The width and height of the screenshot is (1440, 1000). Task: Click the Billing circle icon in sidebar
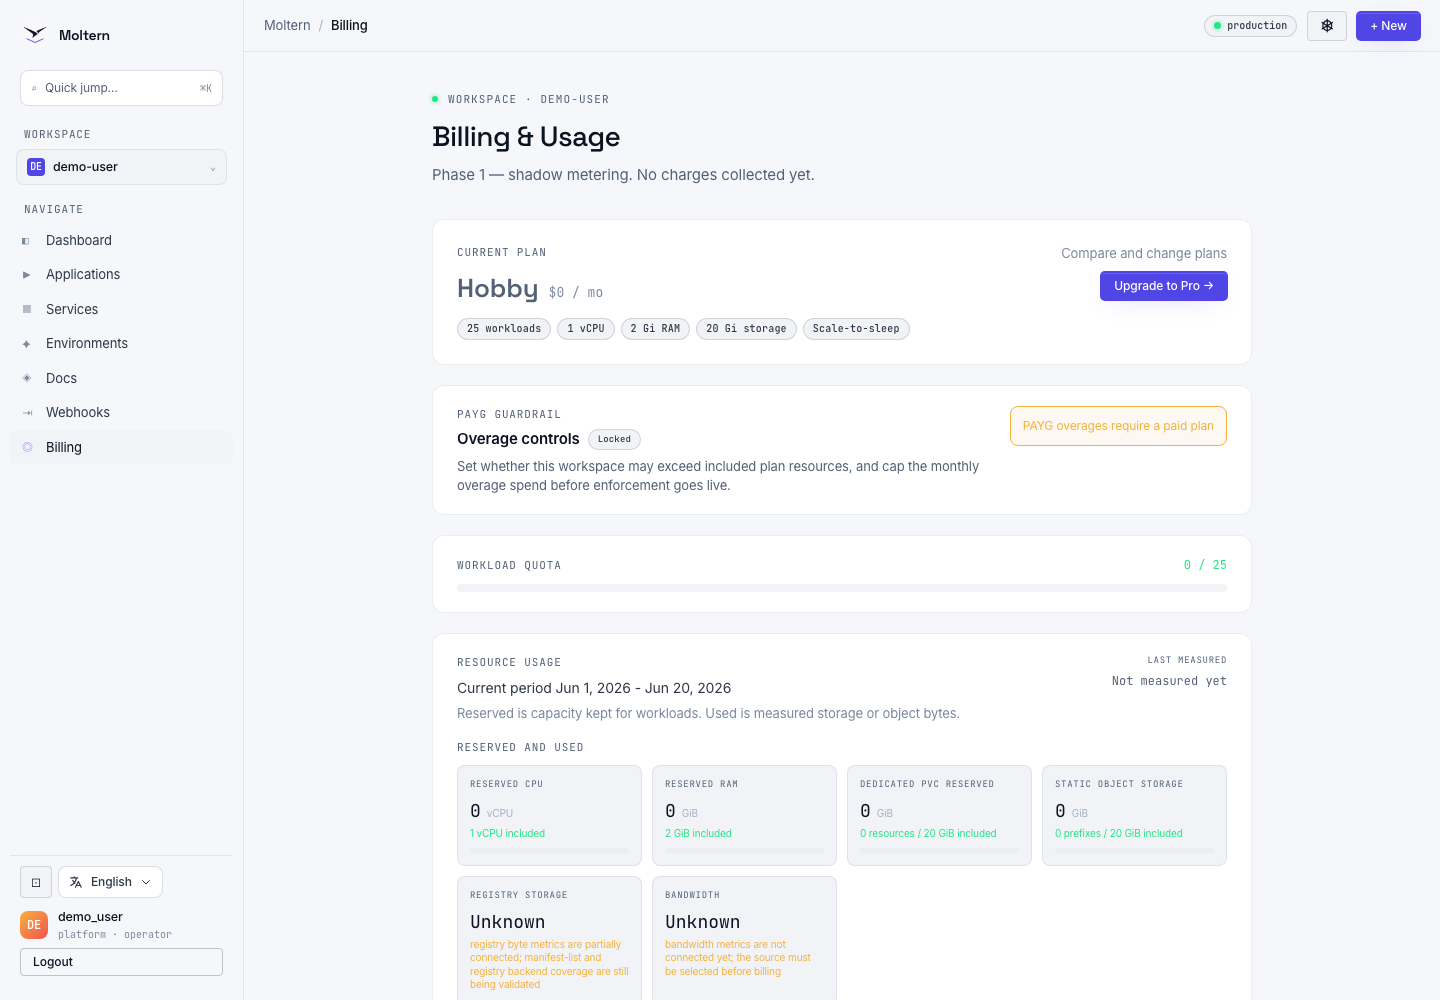(x=27, y=447)
